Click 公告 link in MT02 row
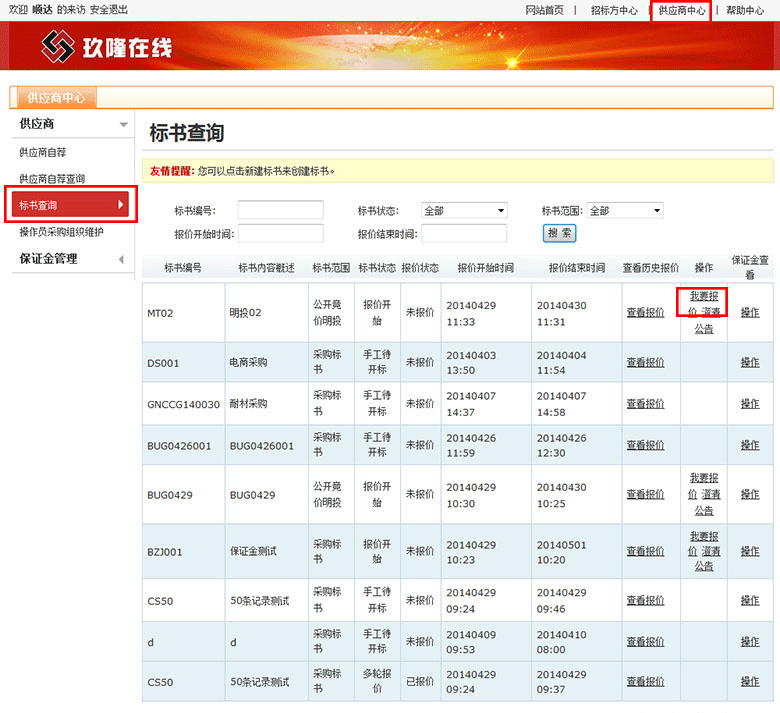Screen dimensions: 780x713 click(x=704, y=329)
